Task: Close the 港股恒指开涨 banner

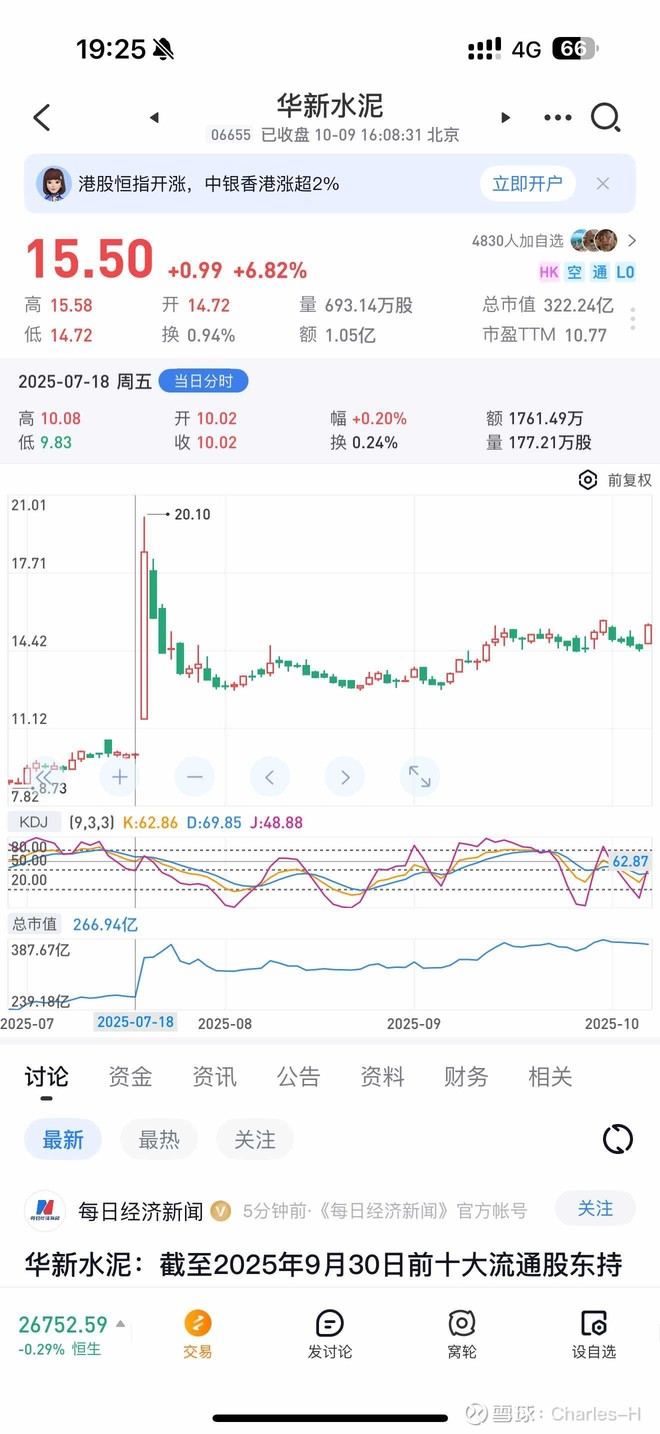Action: click(603, 184)
